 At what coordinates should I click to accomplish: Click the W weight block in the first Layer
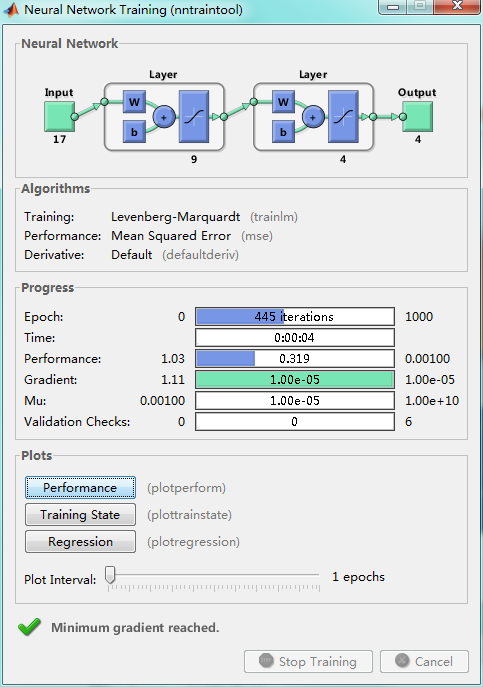pyautogui.click(x=134, y=102)
